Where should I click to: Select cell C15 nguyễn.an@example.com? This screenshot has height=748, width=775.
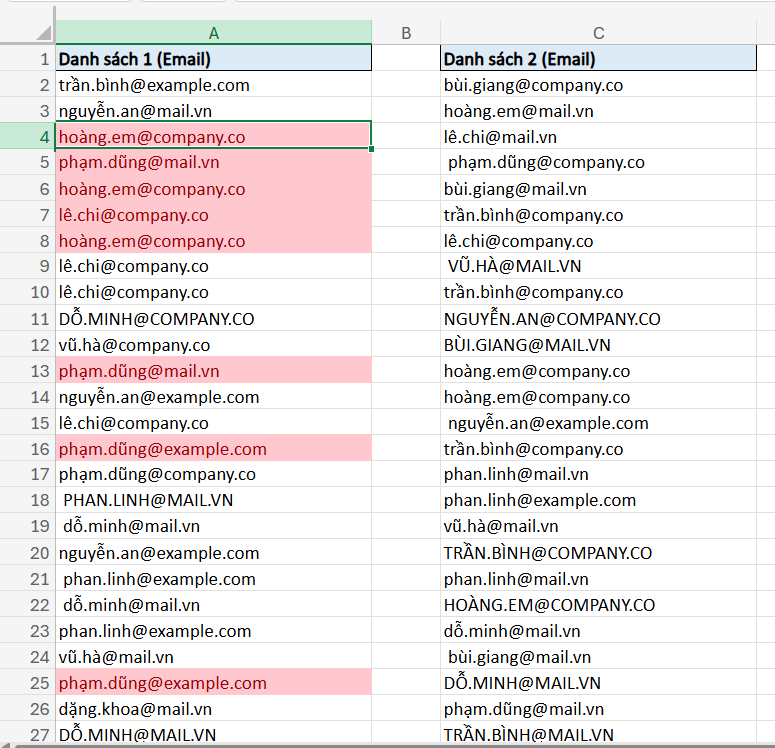coord(598,423)
